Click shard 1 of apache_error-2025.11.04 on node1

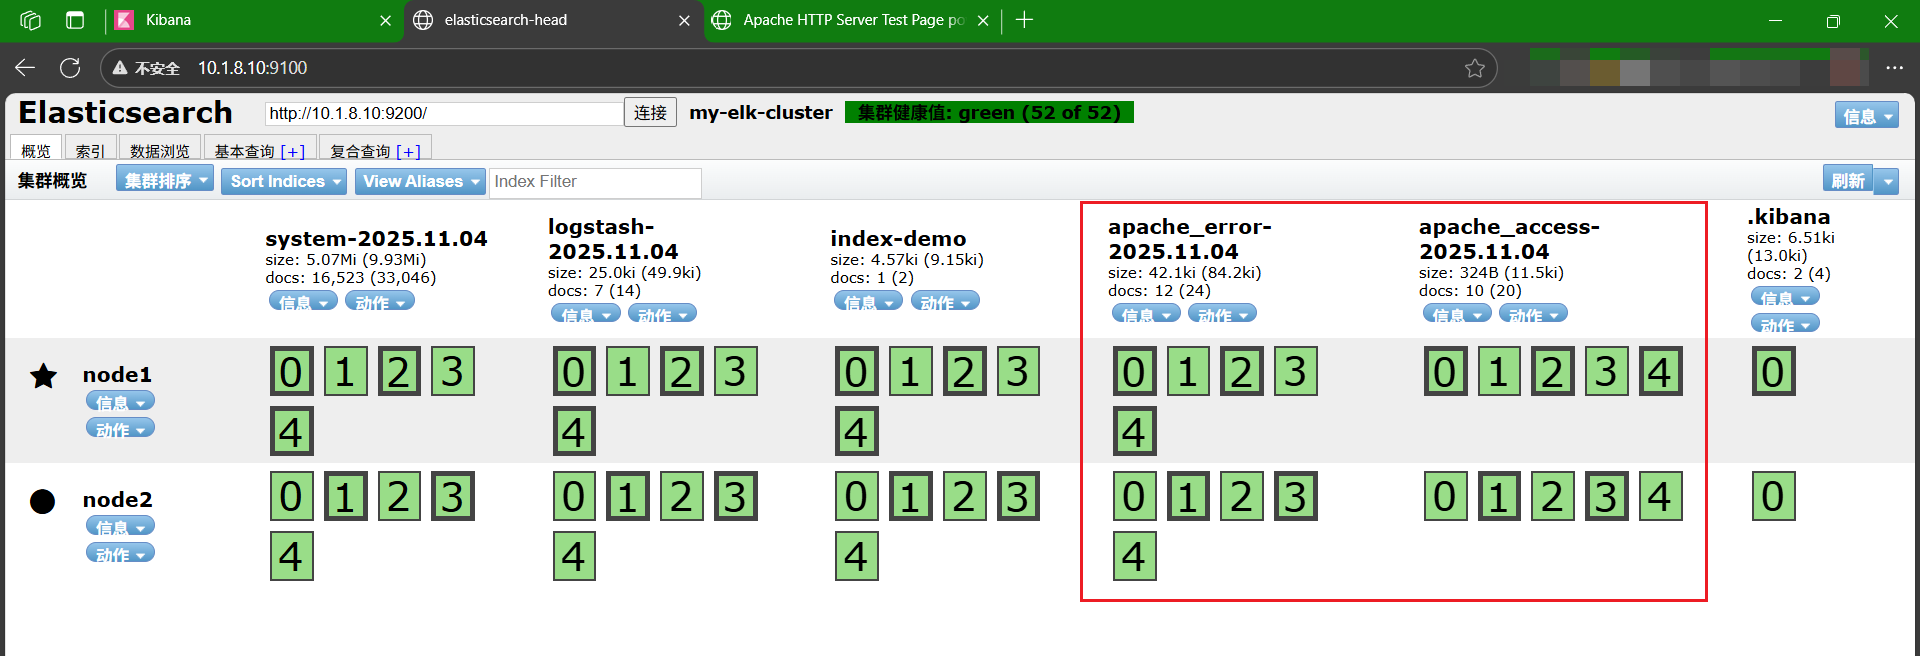click(x=1189, y=372)
